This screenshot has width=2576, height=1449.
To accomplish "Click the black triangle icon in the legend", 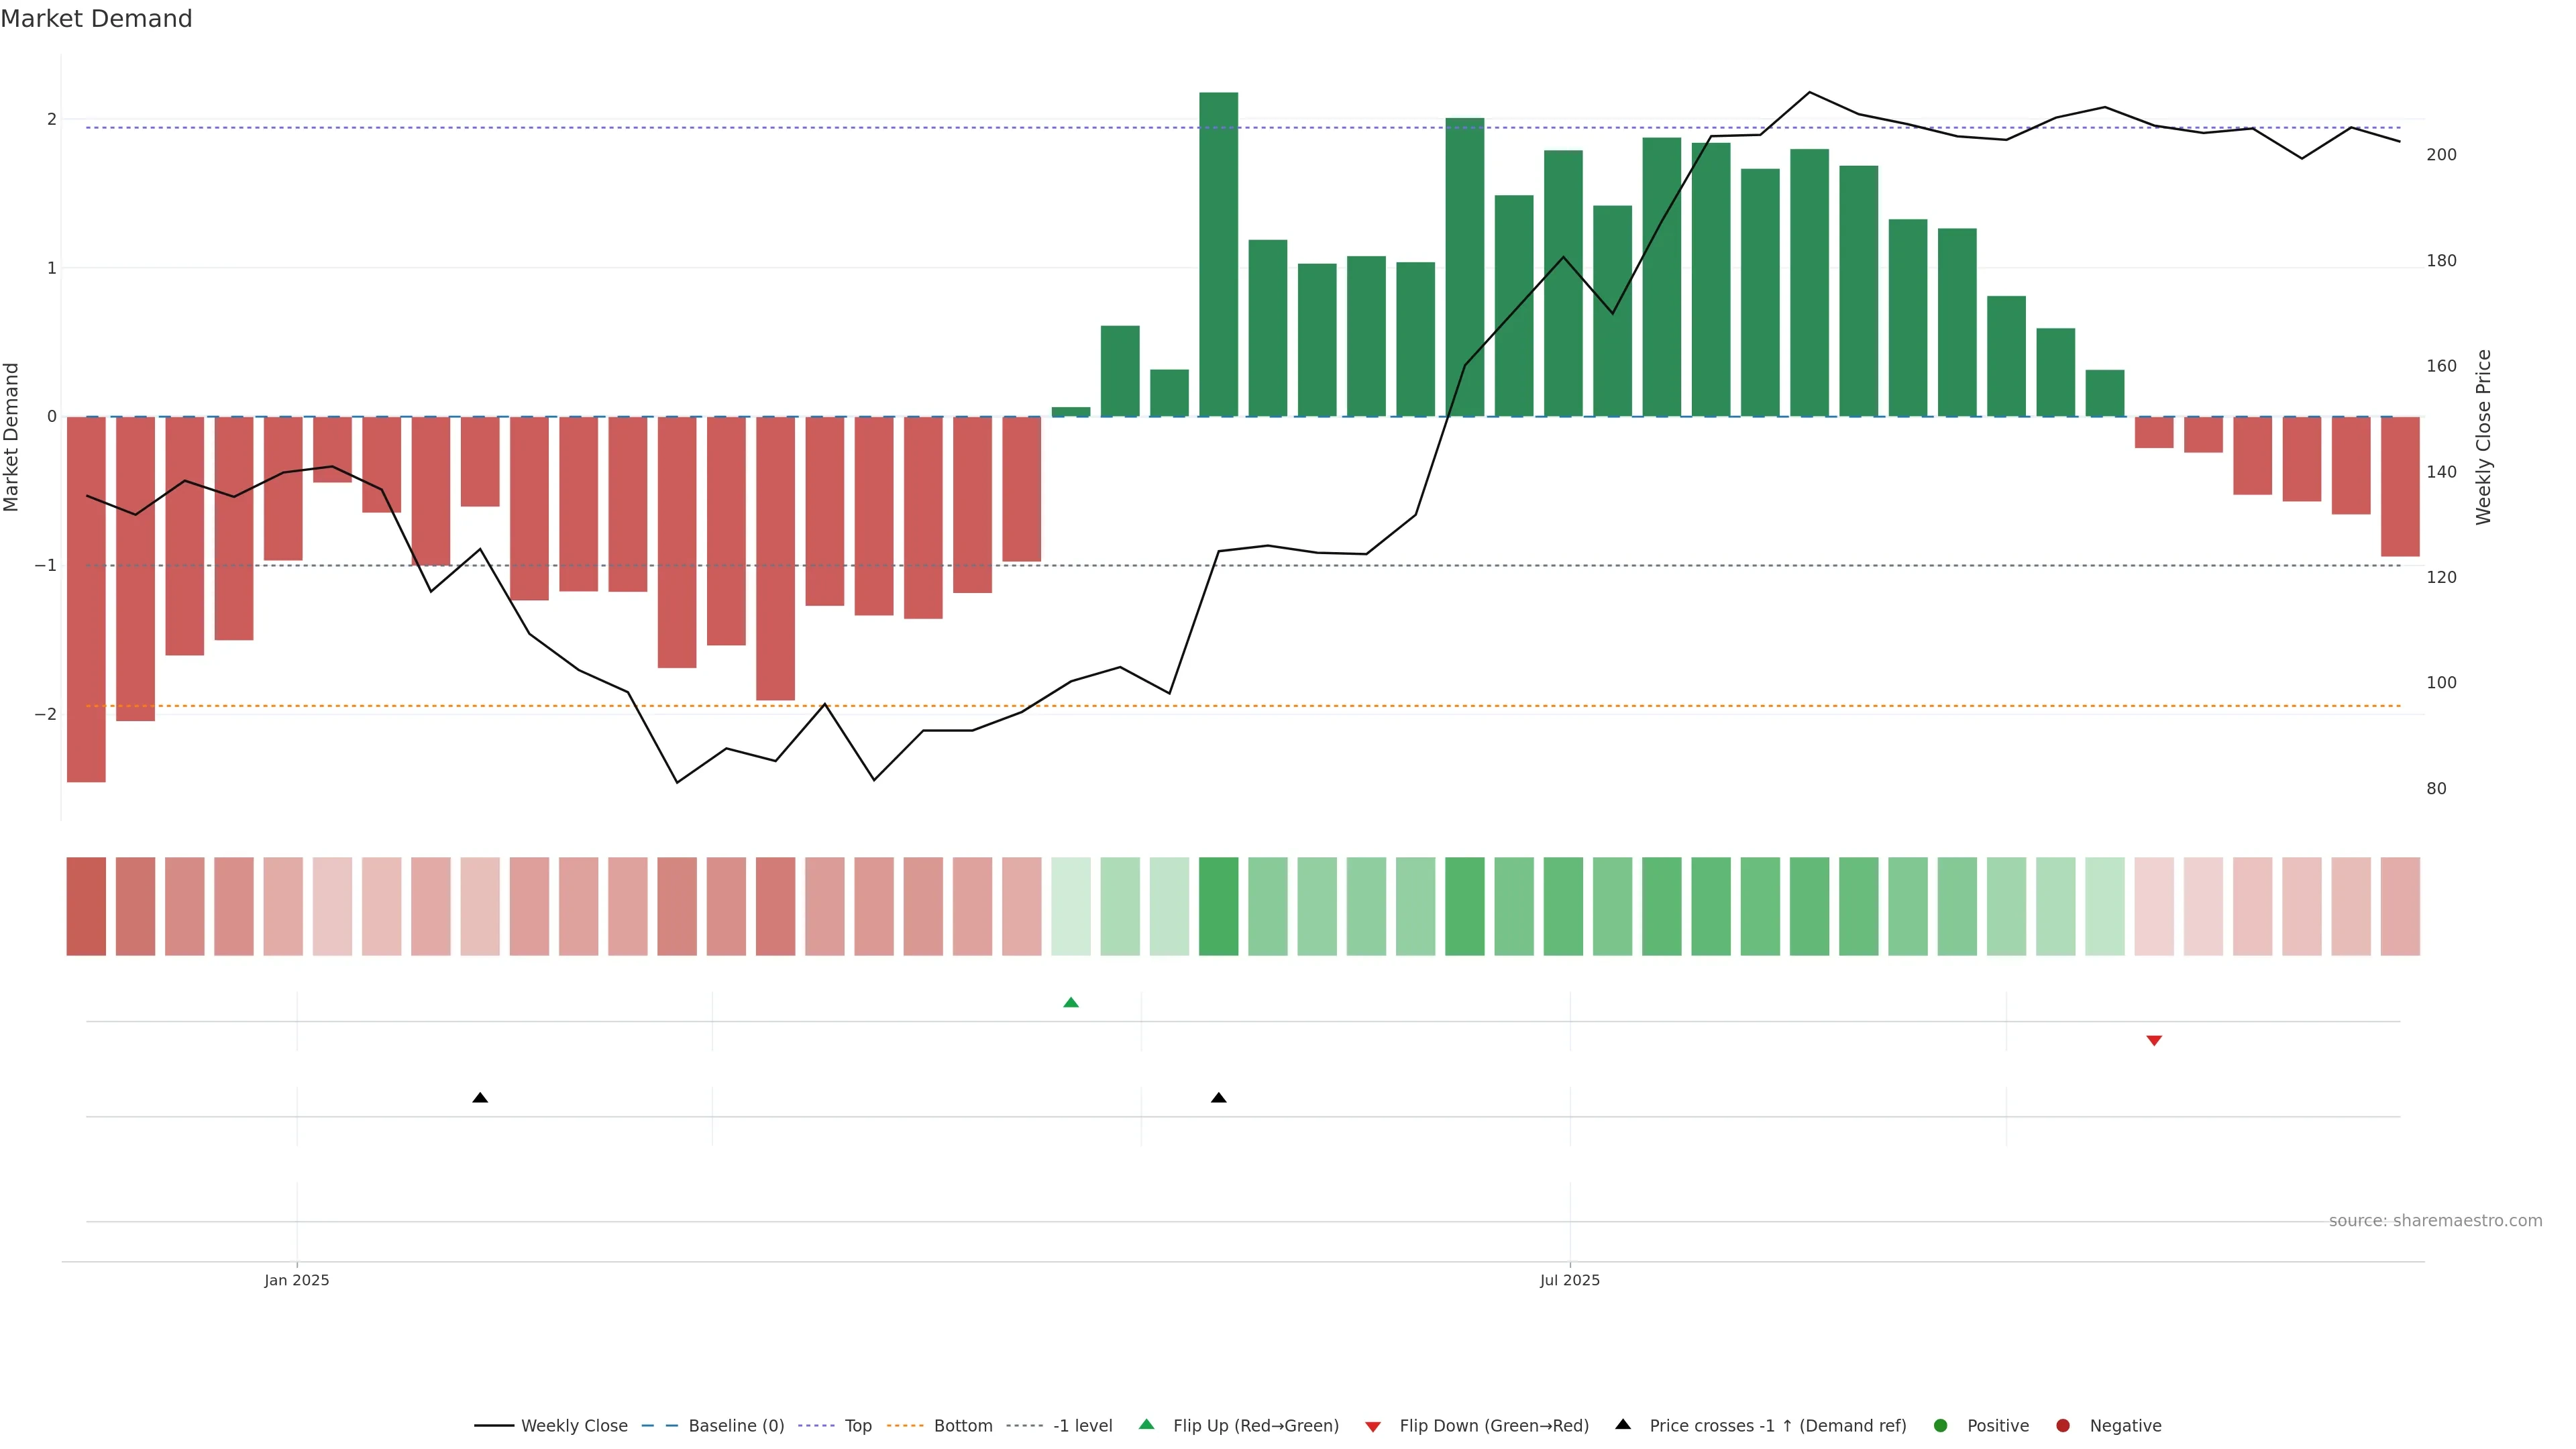I will coord(1623,1424).
